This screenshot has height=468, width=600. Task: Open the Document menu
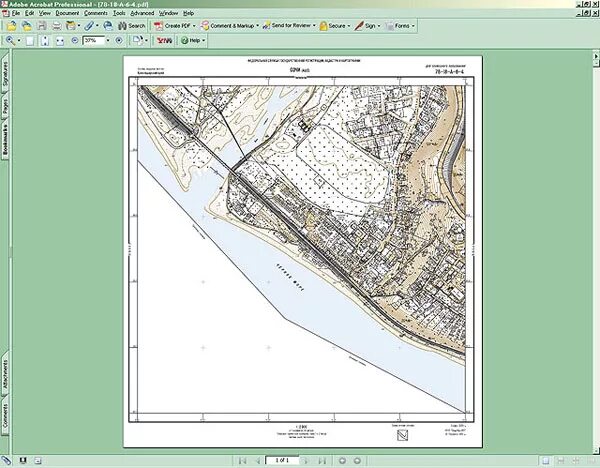click(x=67, y=13)
